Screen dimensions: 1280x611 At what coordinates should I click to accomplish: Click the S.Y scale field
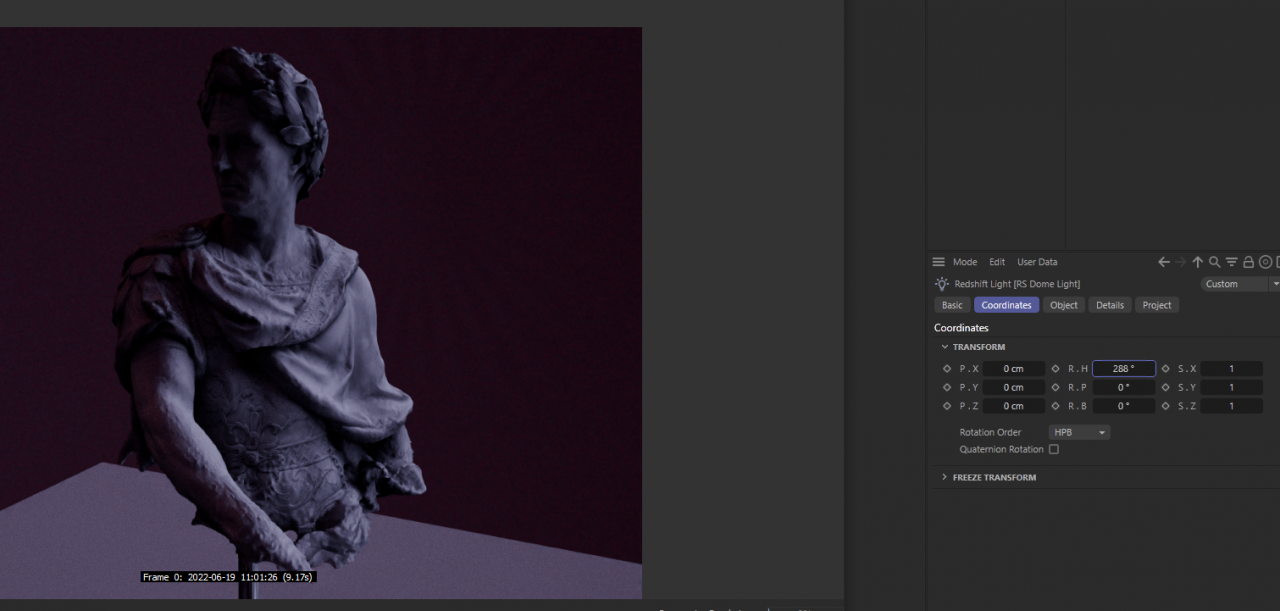click(x=1232, y=387)
